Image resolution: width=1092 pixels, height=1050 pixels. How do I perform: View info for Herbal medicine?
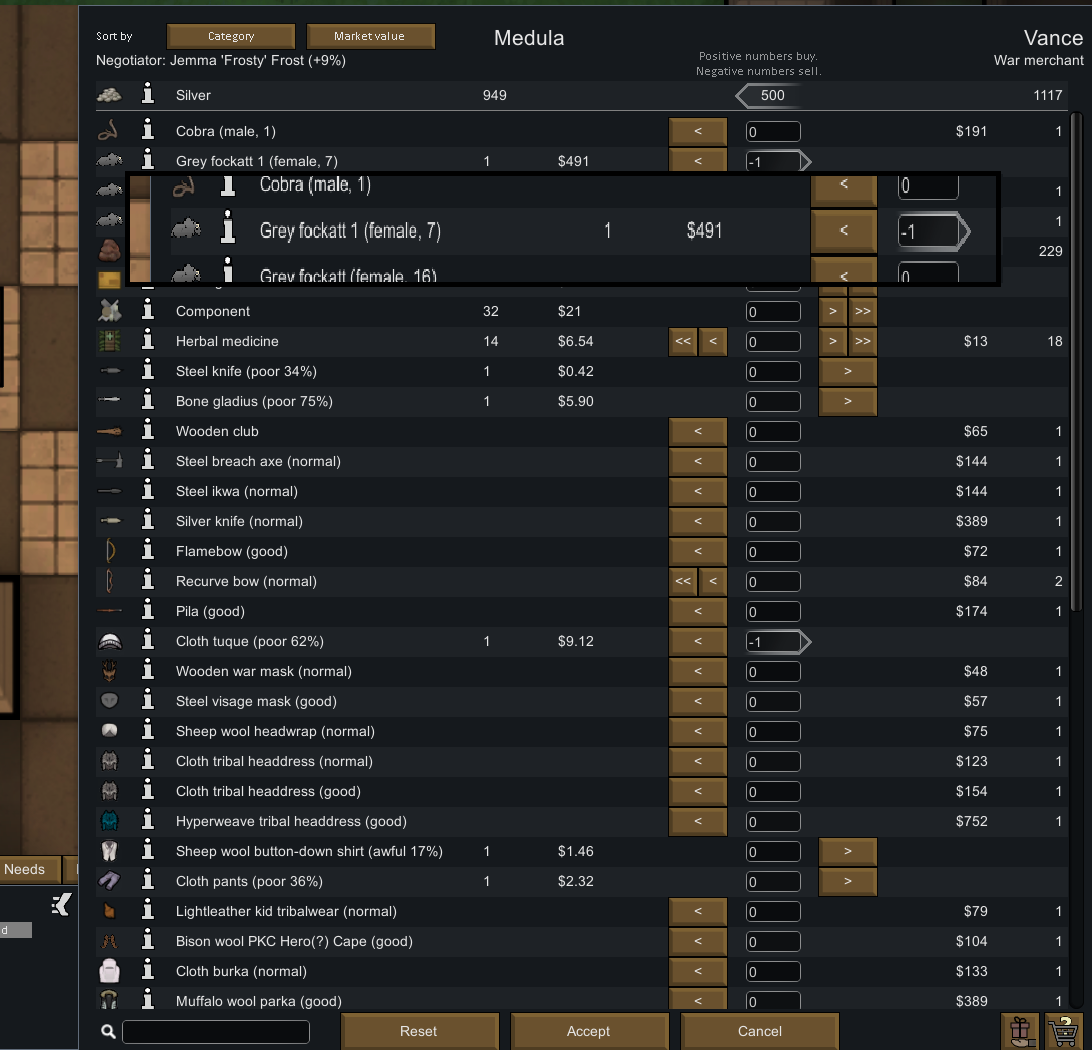click(x=148, y=340)
